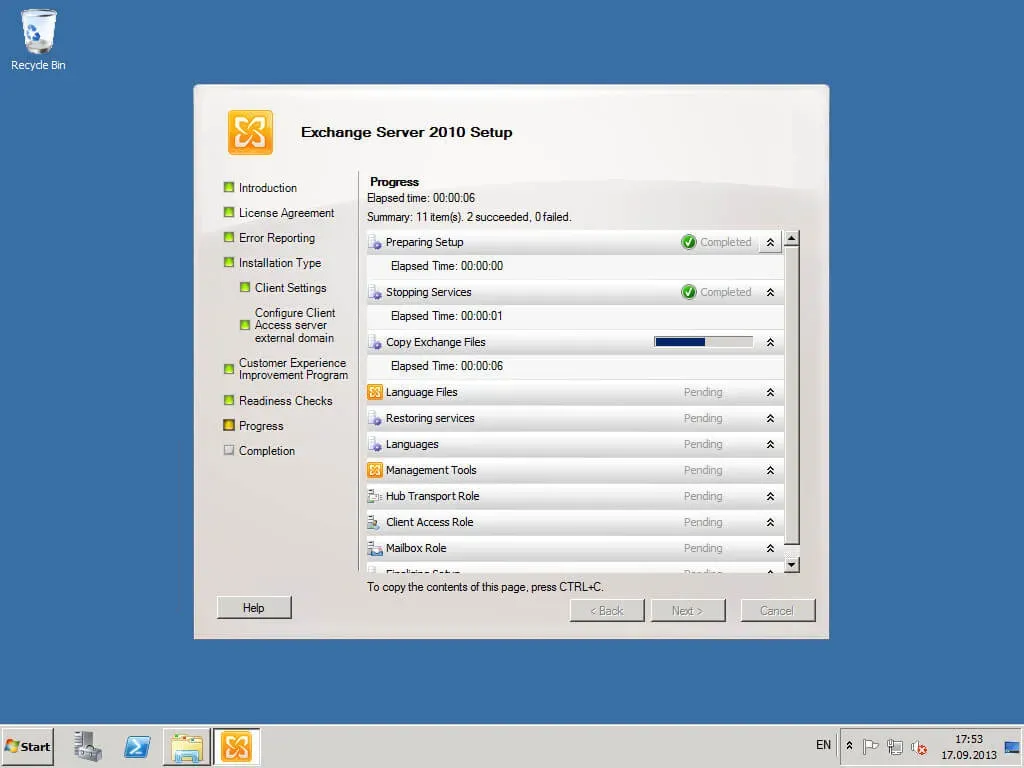Screen dimensions: 1024x768
Task: Toggle the Client Access Role chevron
Action: 771,522
